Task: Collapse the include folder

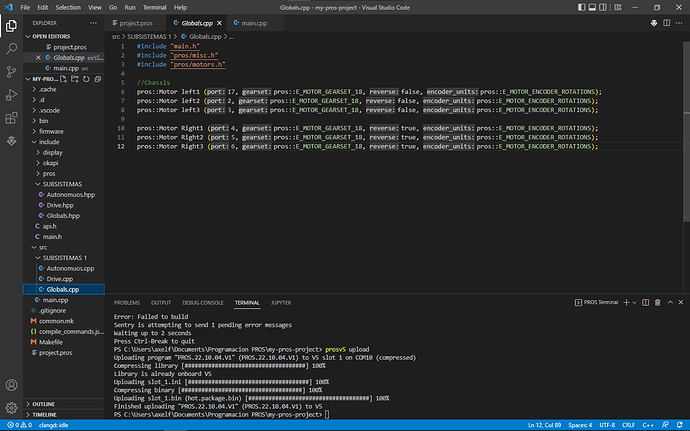Action: [48, 142]
